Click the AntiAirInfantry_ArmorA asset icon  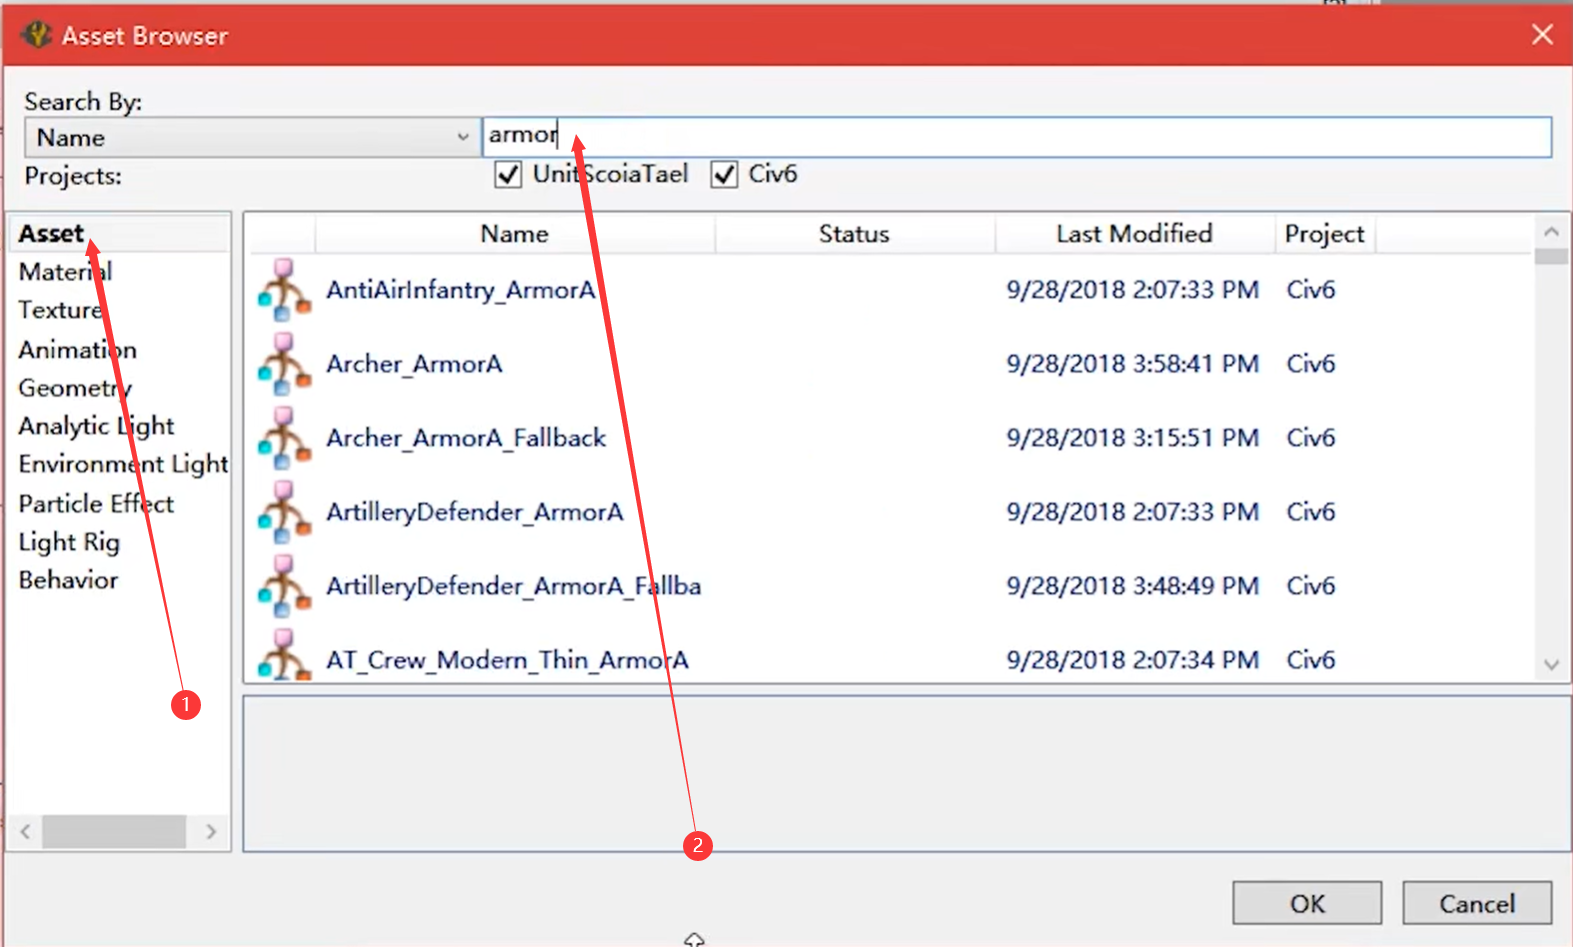(284, 290)
